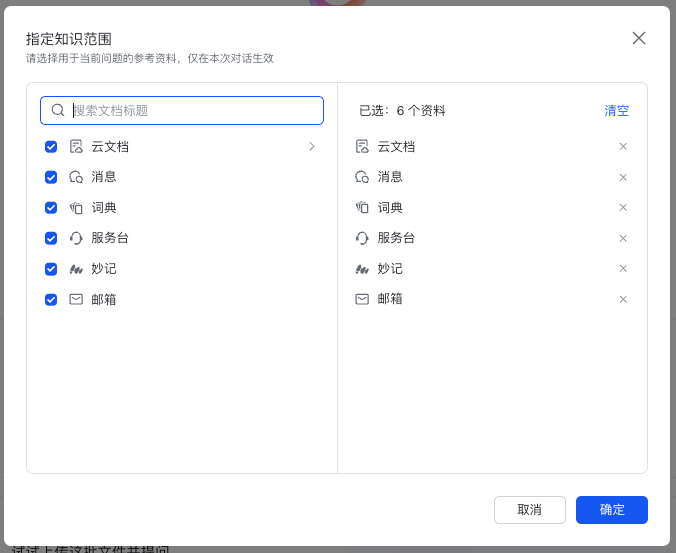Image resolution: width=676 pixels, height=553 pixels.
Task: Close the 指定知识范围 dialog
Action: pos(639,38)
